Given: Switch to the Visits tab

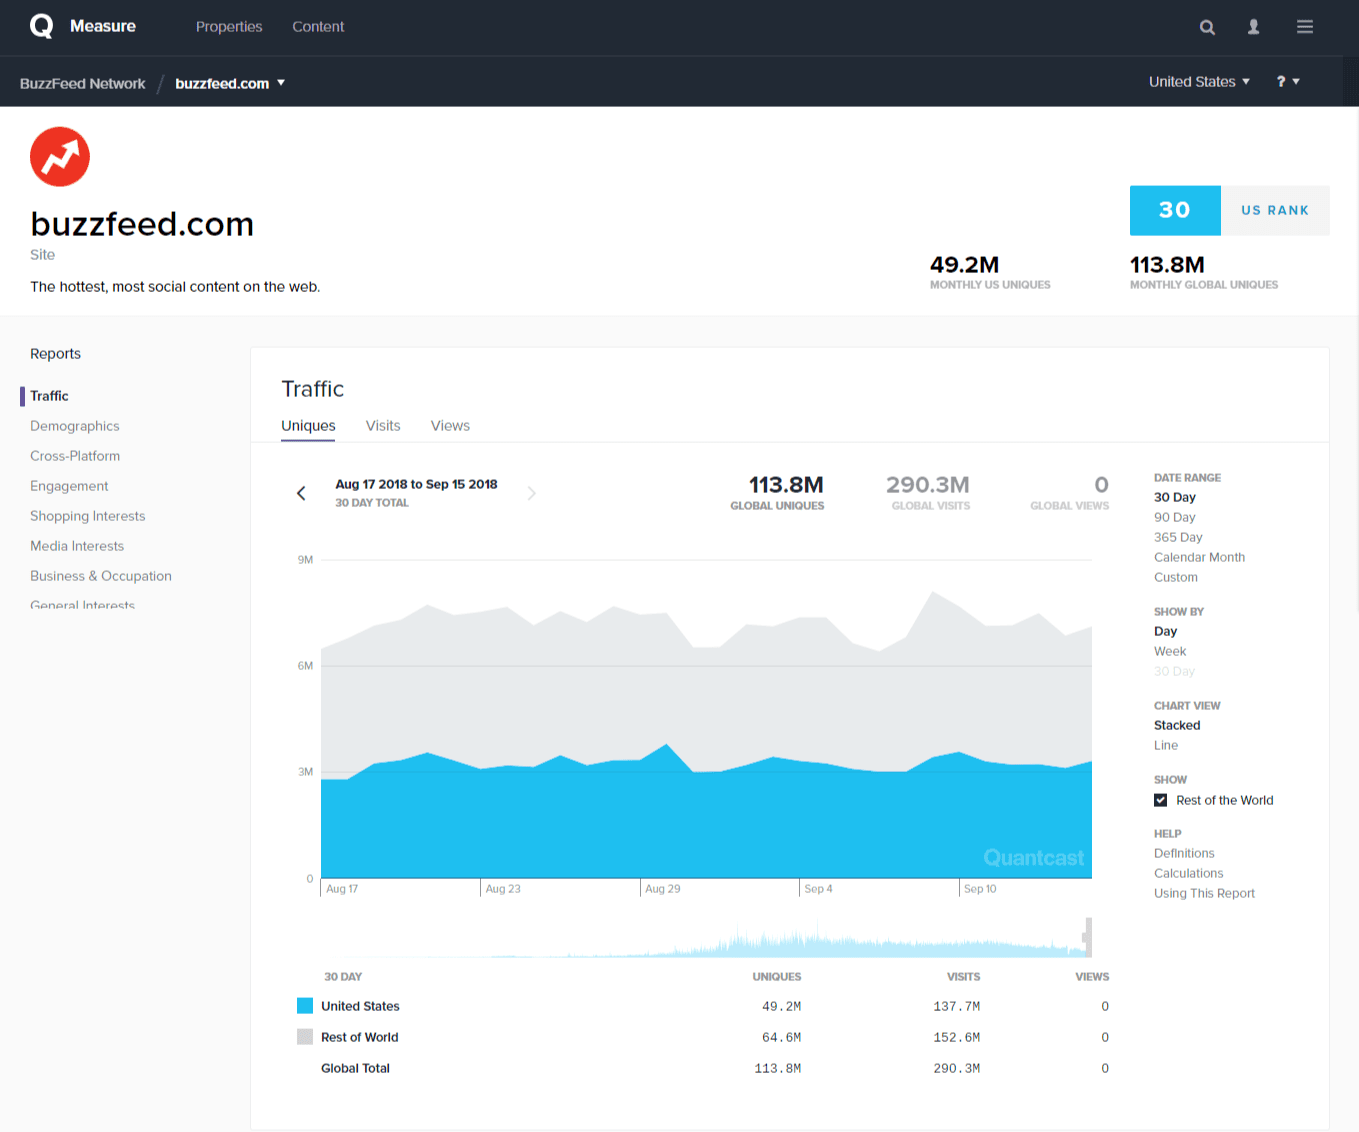Looking at the screenshot, I should [383, 426].
